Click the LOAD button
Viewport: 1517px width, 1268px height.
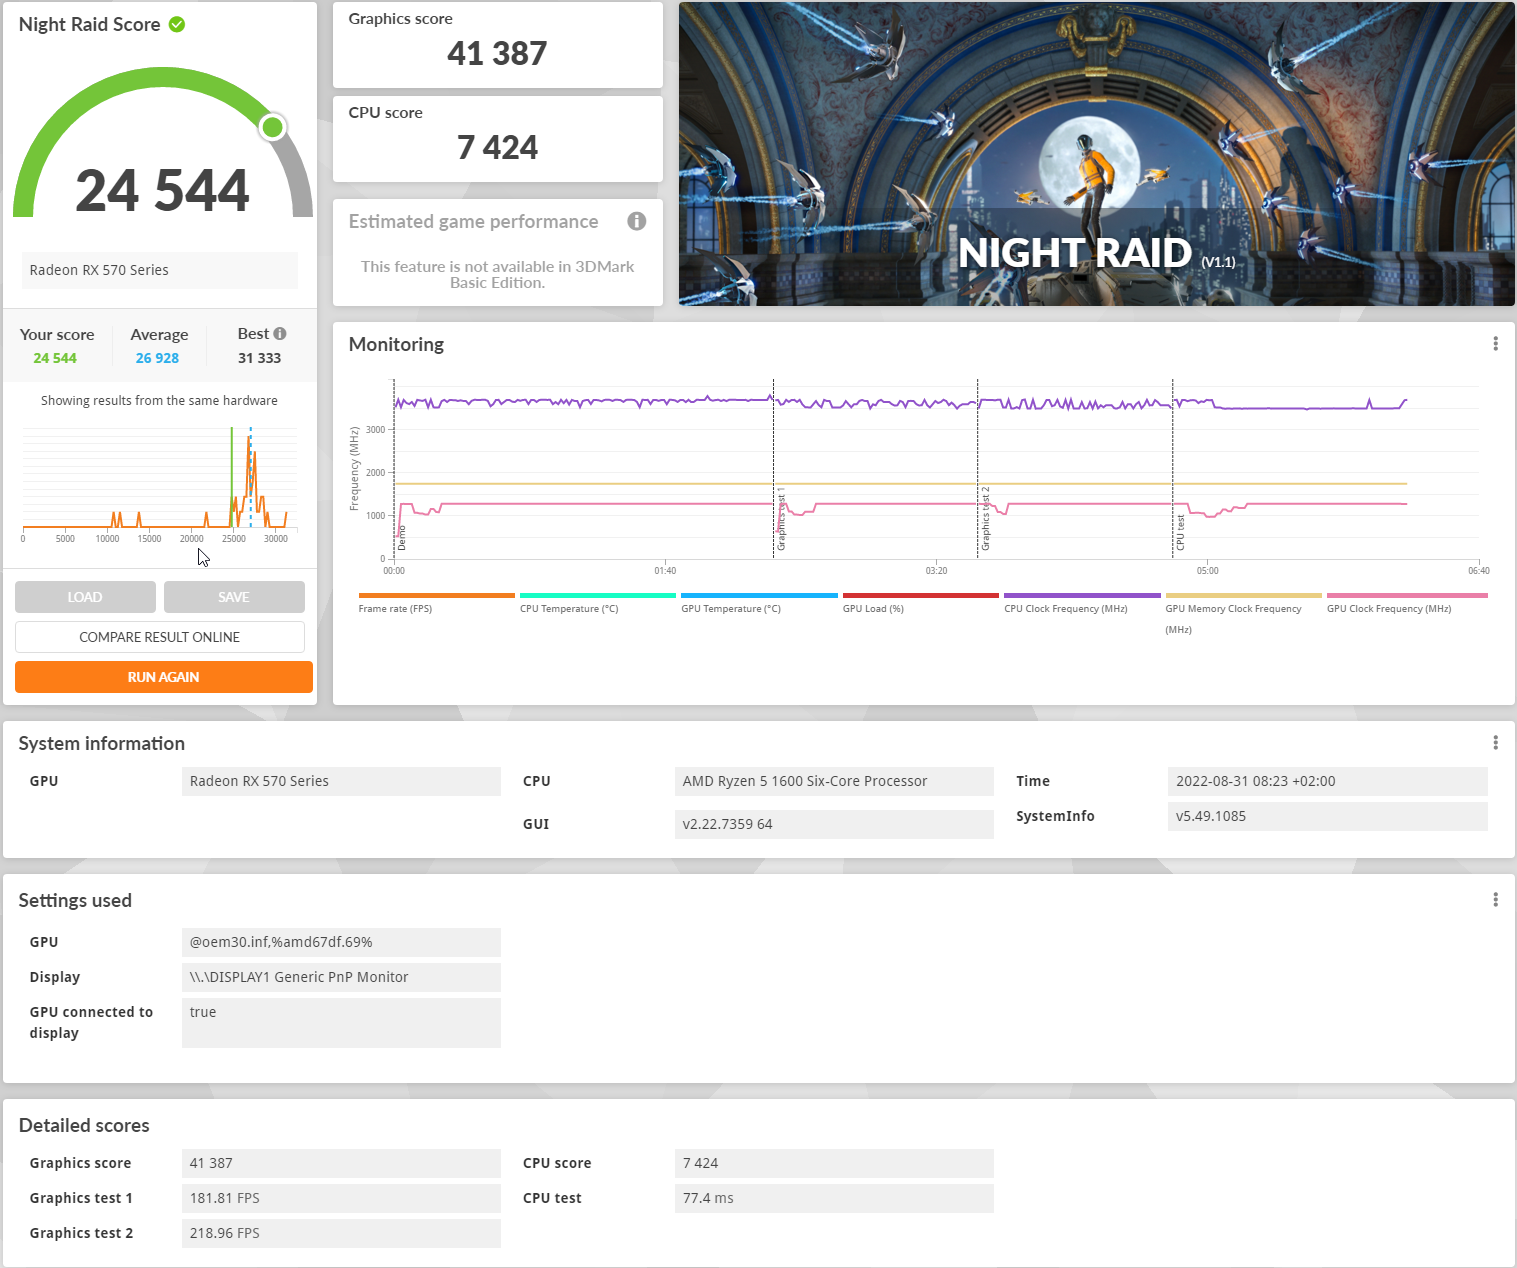pos(85,597)
